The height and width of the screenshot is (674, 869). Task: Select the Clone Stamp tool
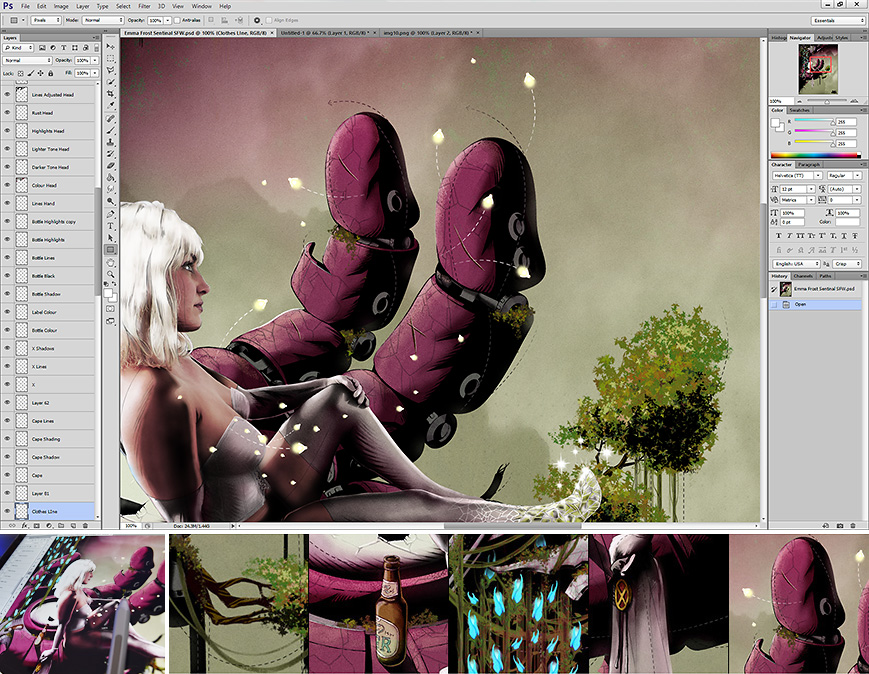point(110,142)
